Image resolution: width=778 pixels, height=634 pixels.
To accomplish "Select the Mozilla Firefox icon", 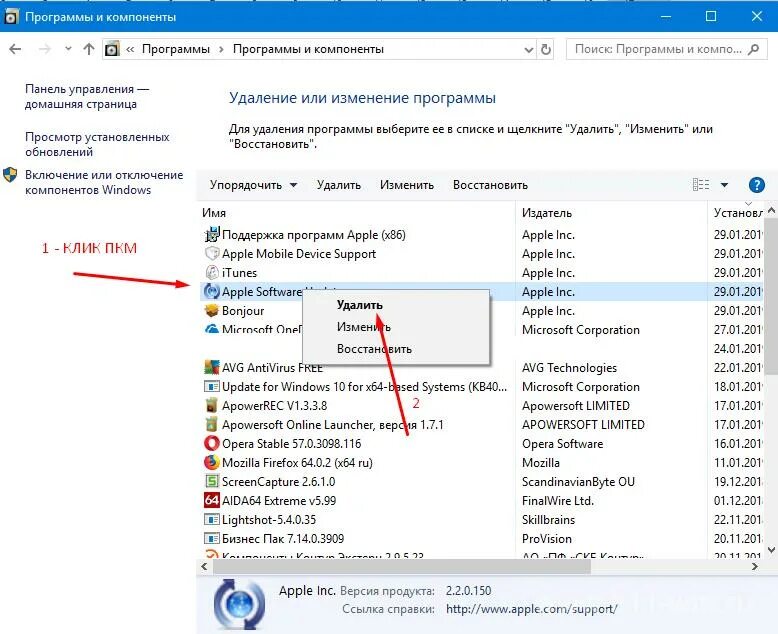I will tap(212, 462).
